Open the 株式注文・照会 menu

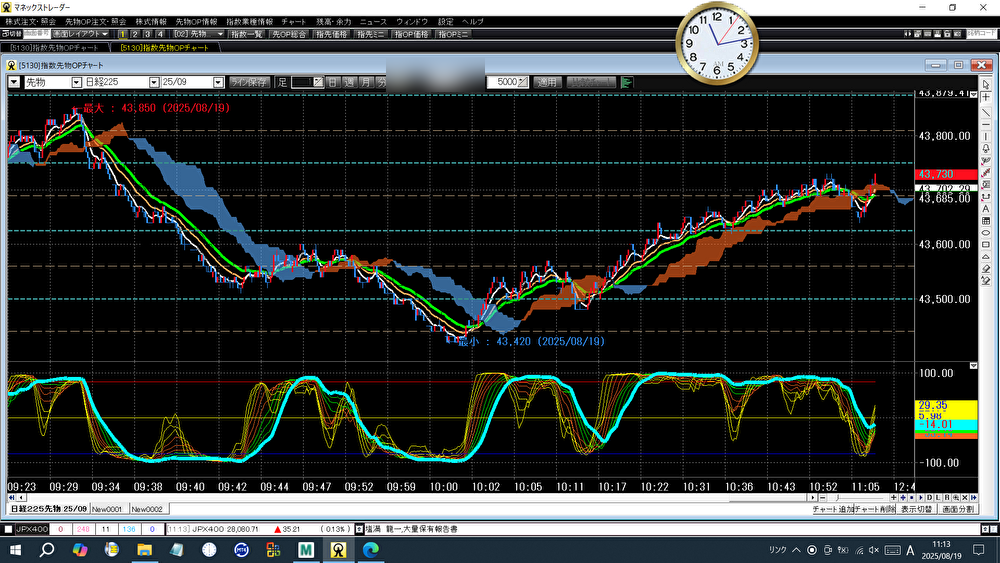point(31,22)
